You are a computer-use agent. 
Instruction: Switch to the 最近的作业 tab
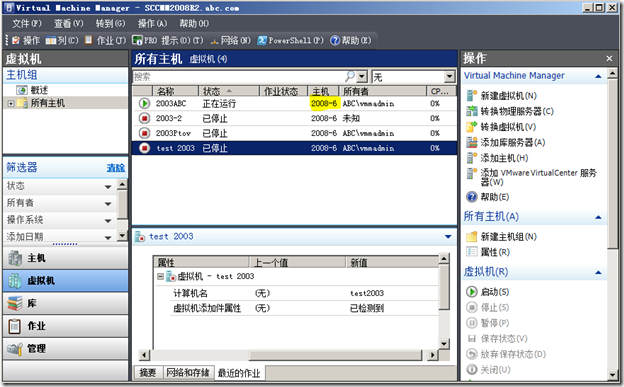[239, 373]
